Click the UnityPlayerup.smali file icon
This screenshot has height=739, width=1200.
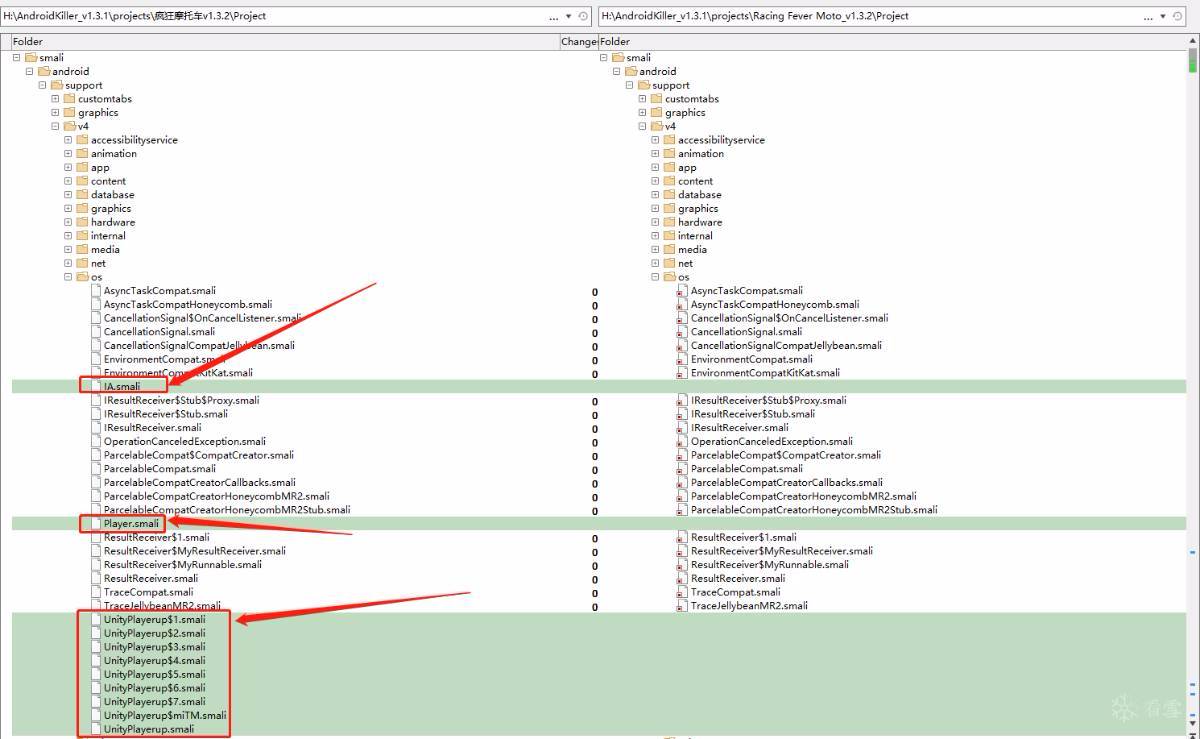96,729
